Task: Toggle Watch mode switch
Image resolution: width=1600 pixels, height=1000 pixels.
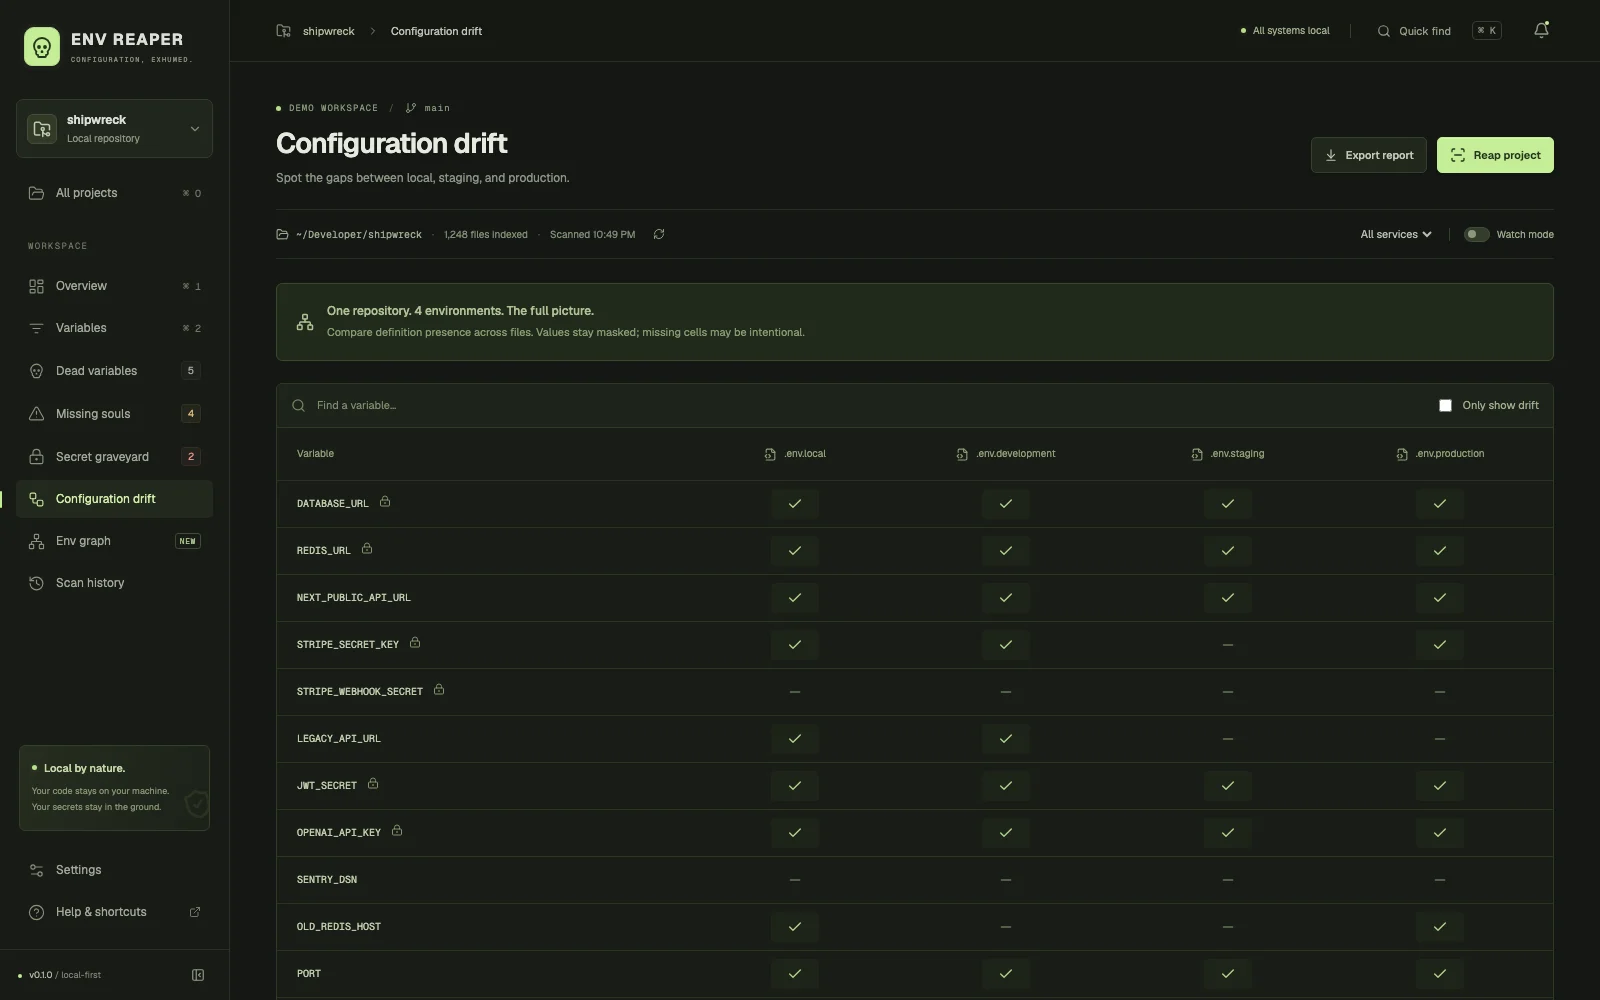Action: [x=1476, y=234]
